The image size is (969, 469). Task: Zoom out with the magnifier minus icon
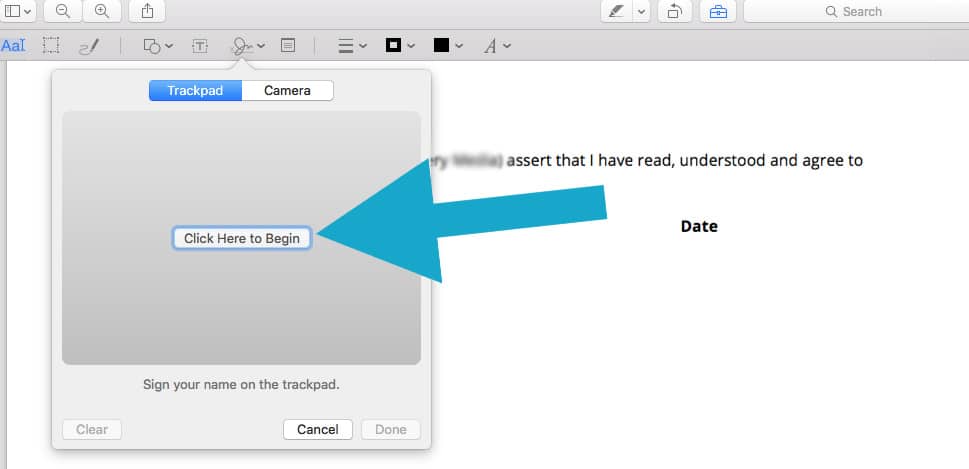click(62, 11)
